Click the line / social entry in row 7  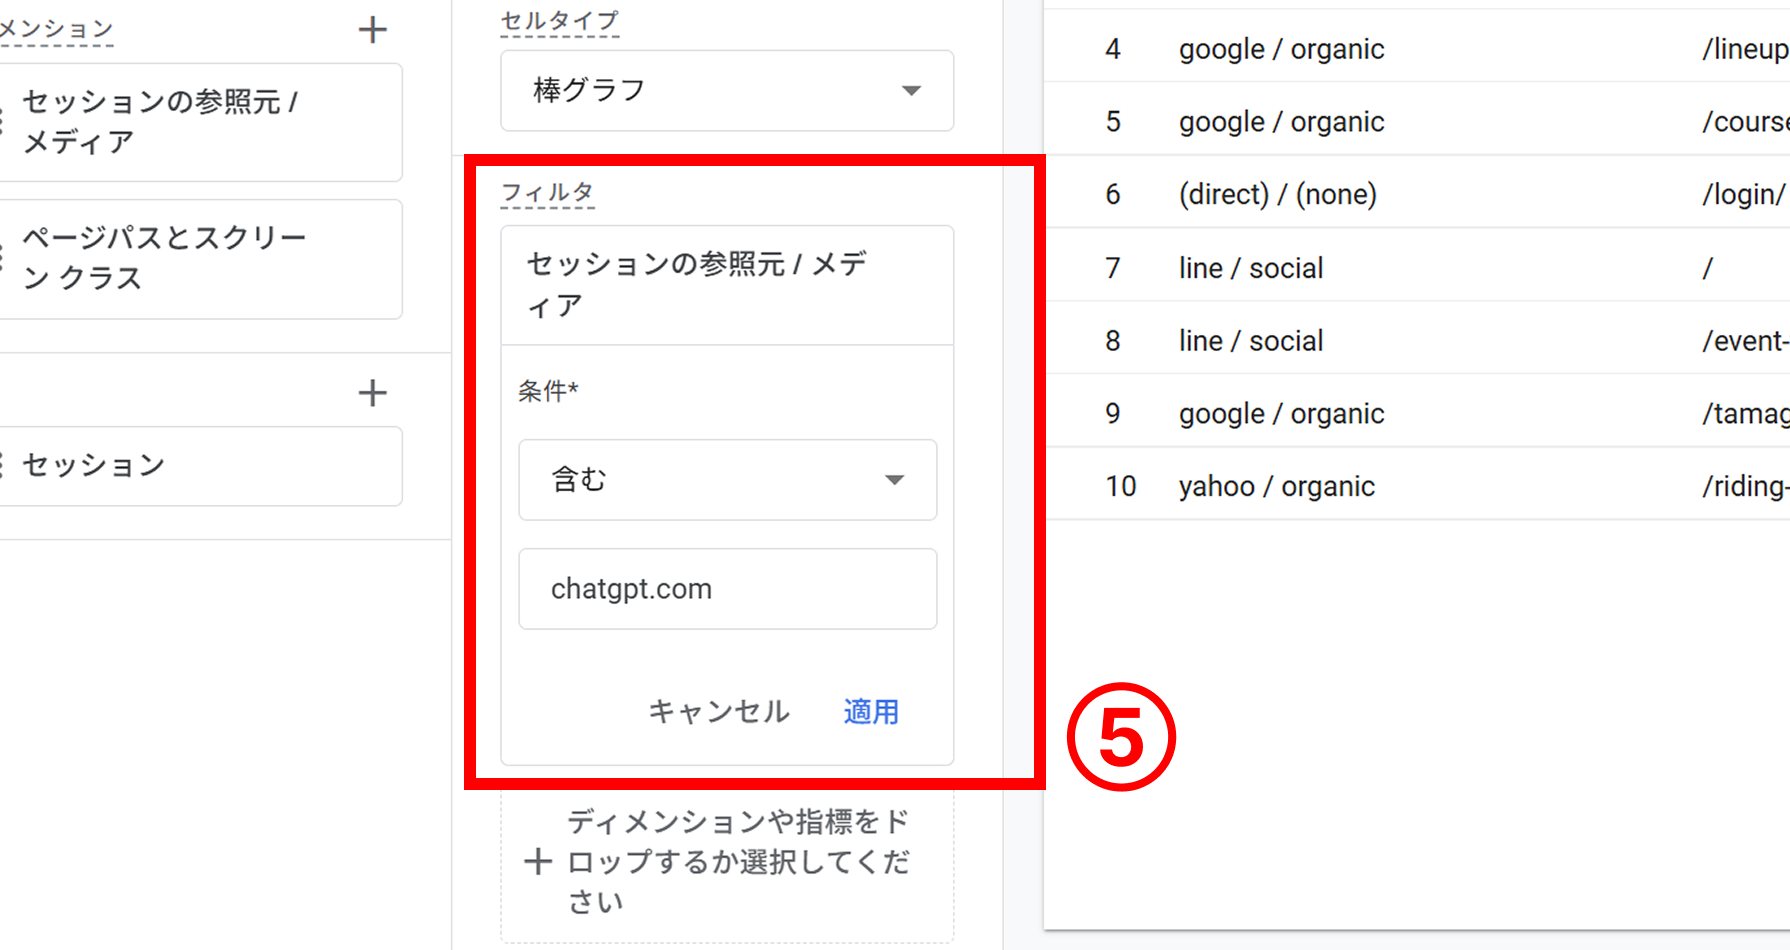click(1250, 267)
